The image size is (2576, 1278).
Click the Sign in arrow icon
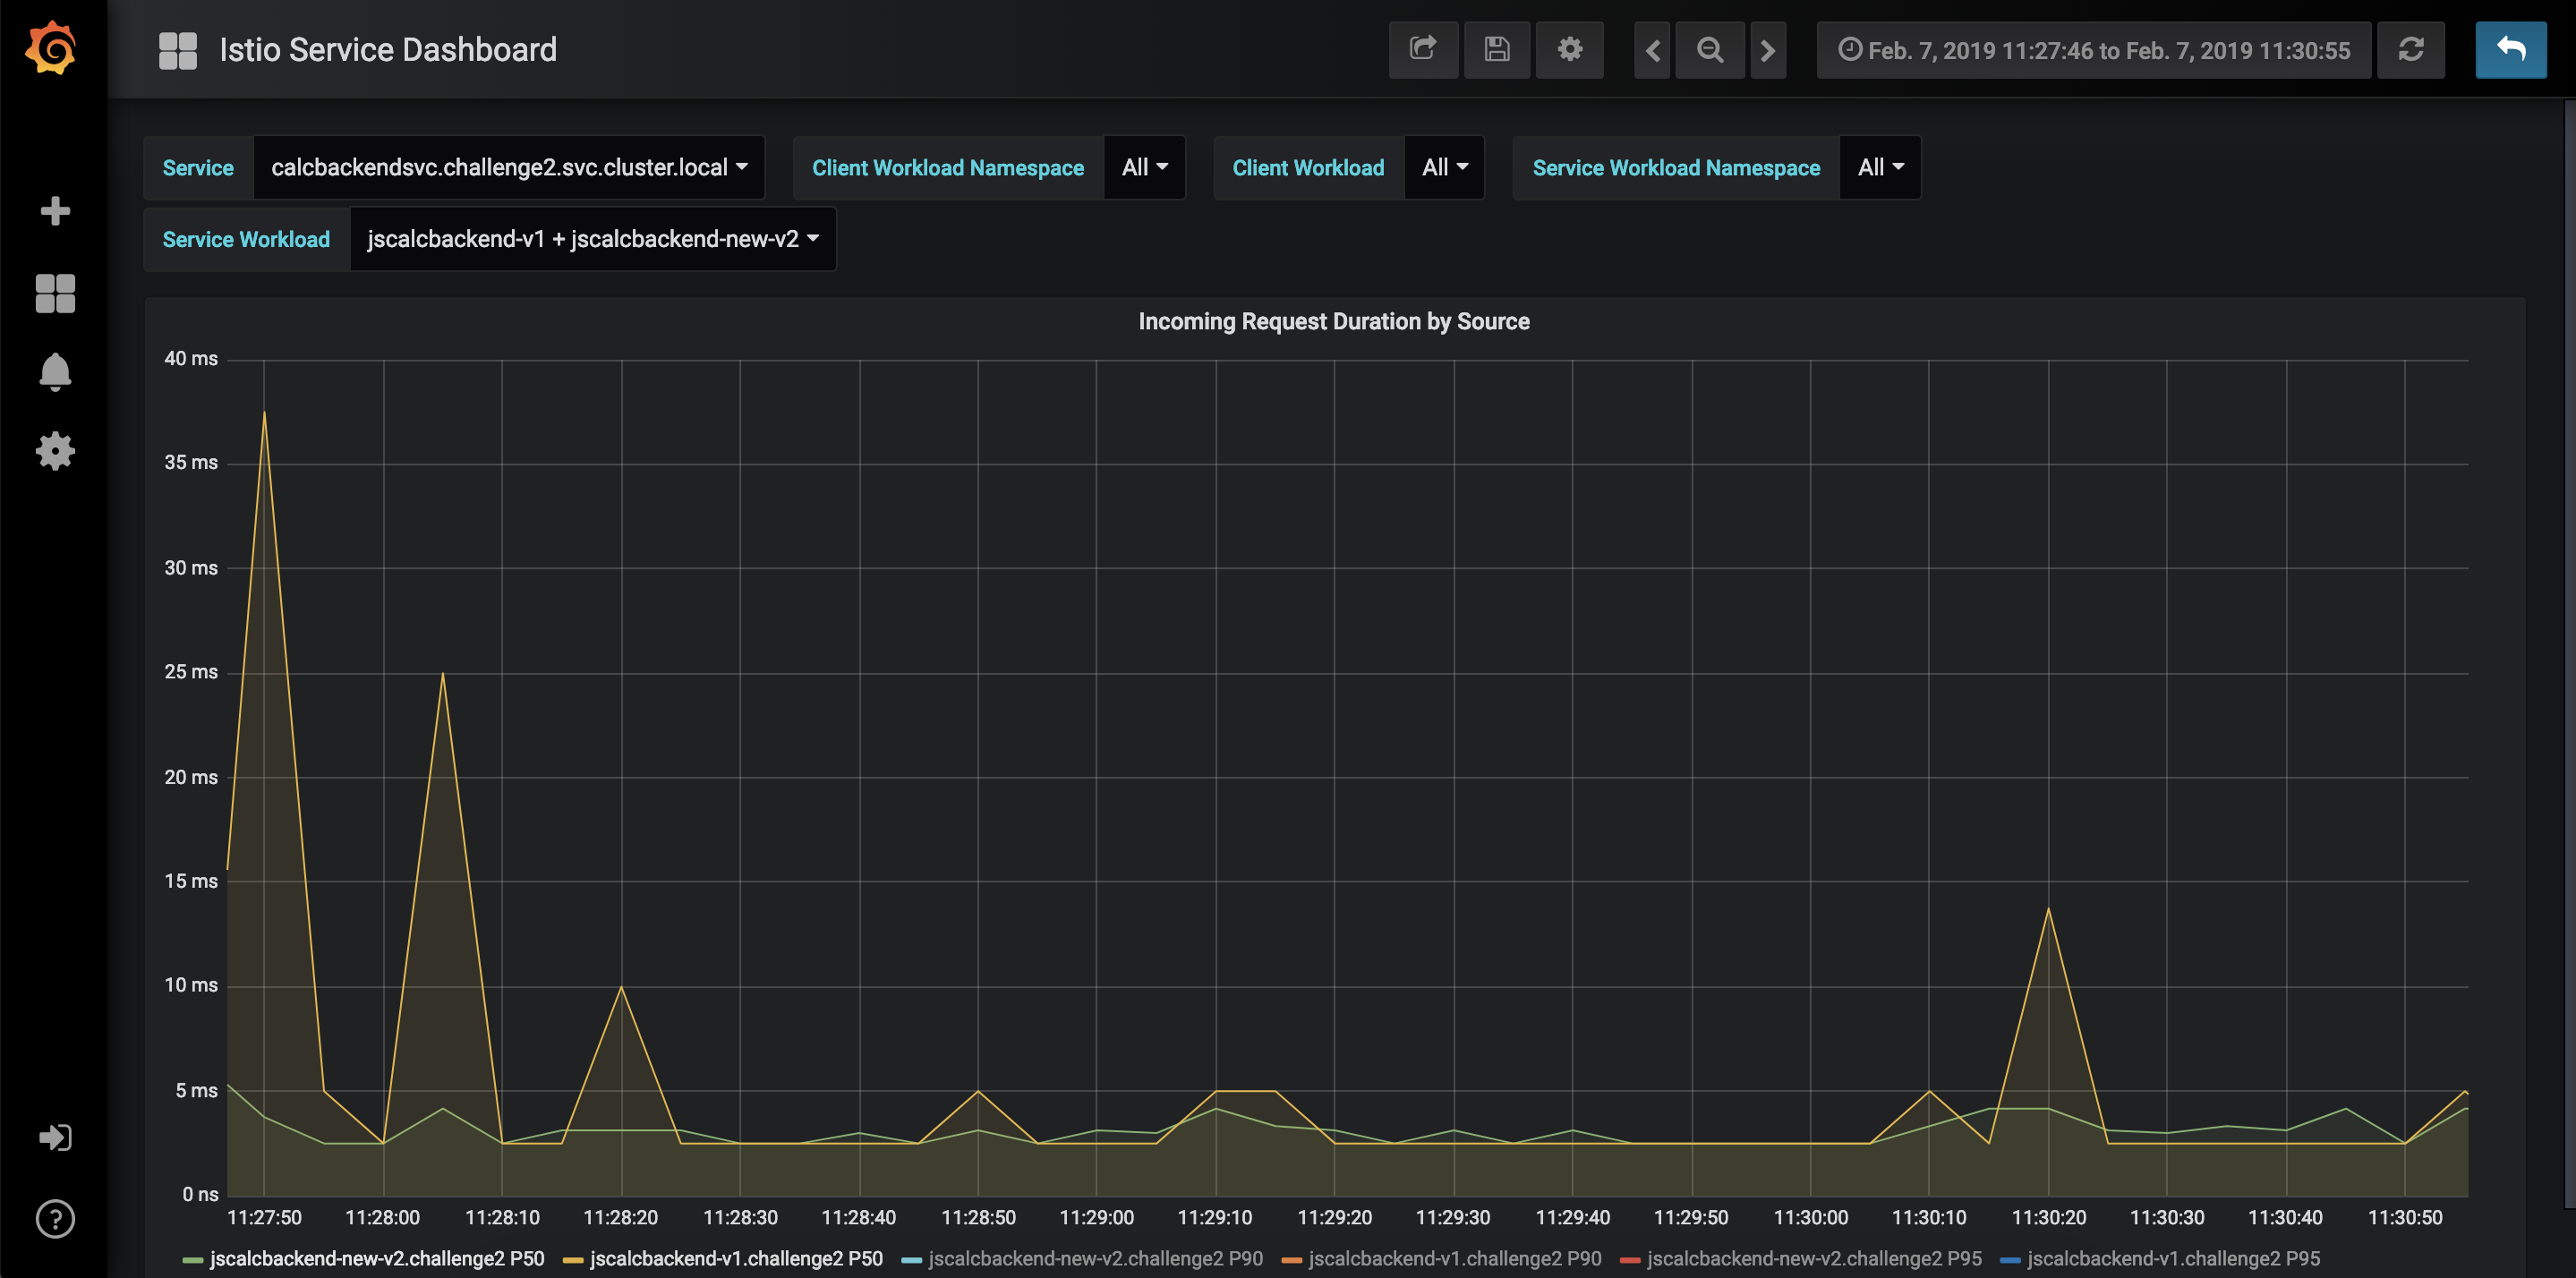55,1138
